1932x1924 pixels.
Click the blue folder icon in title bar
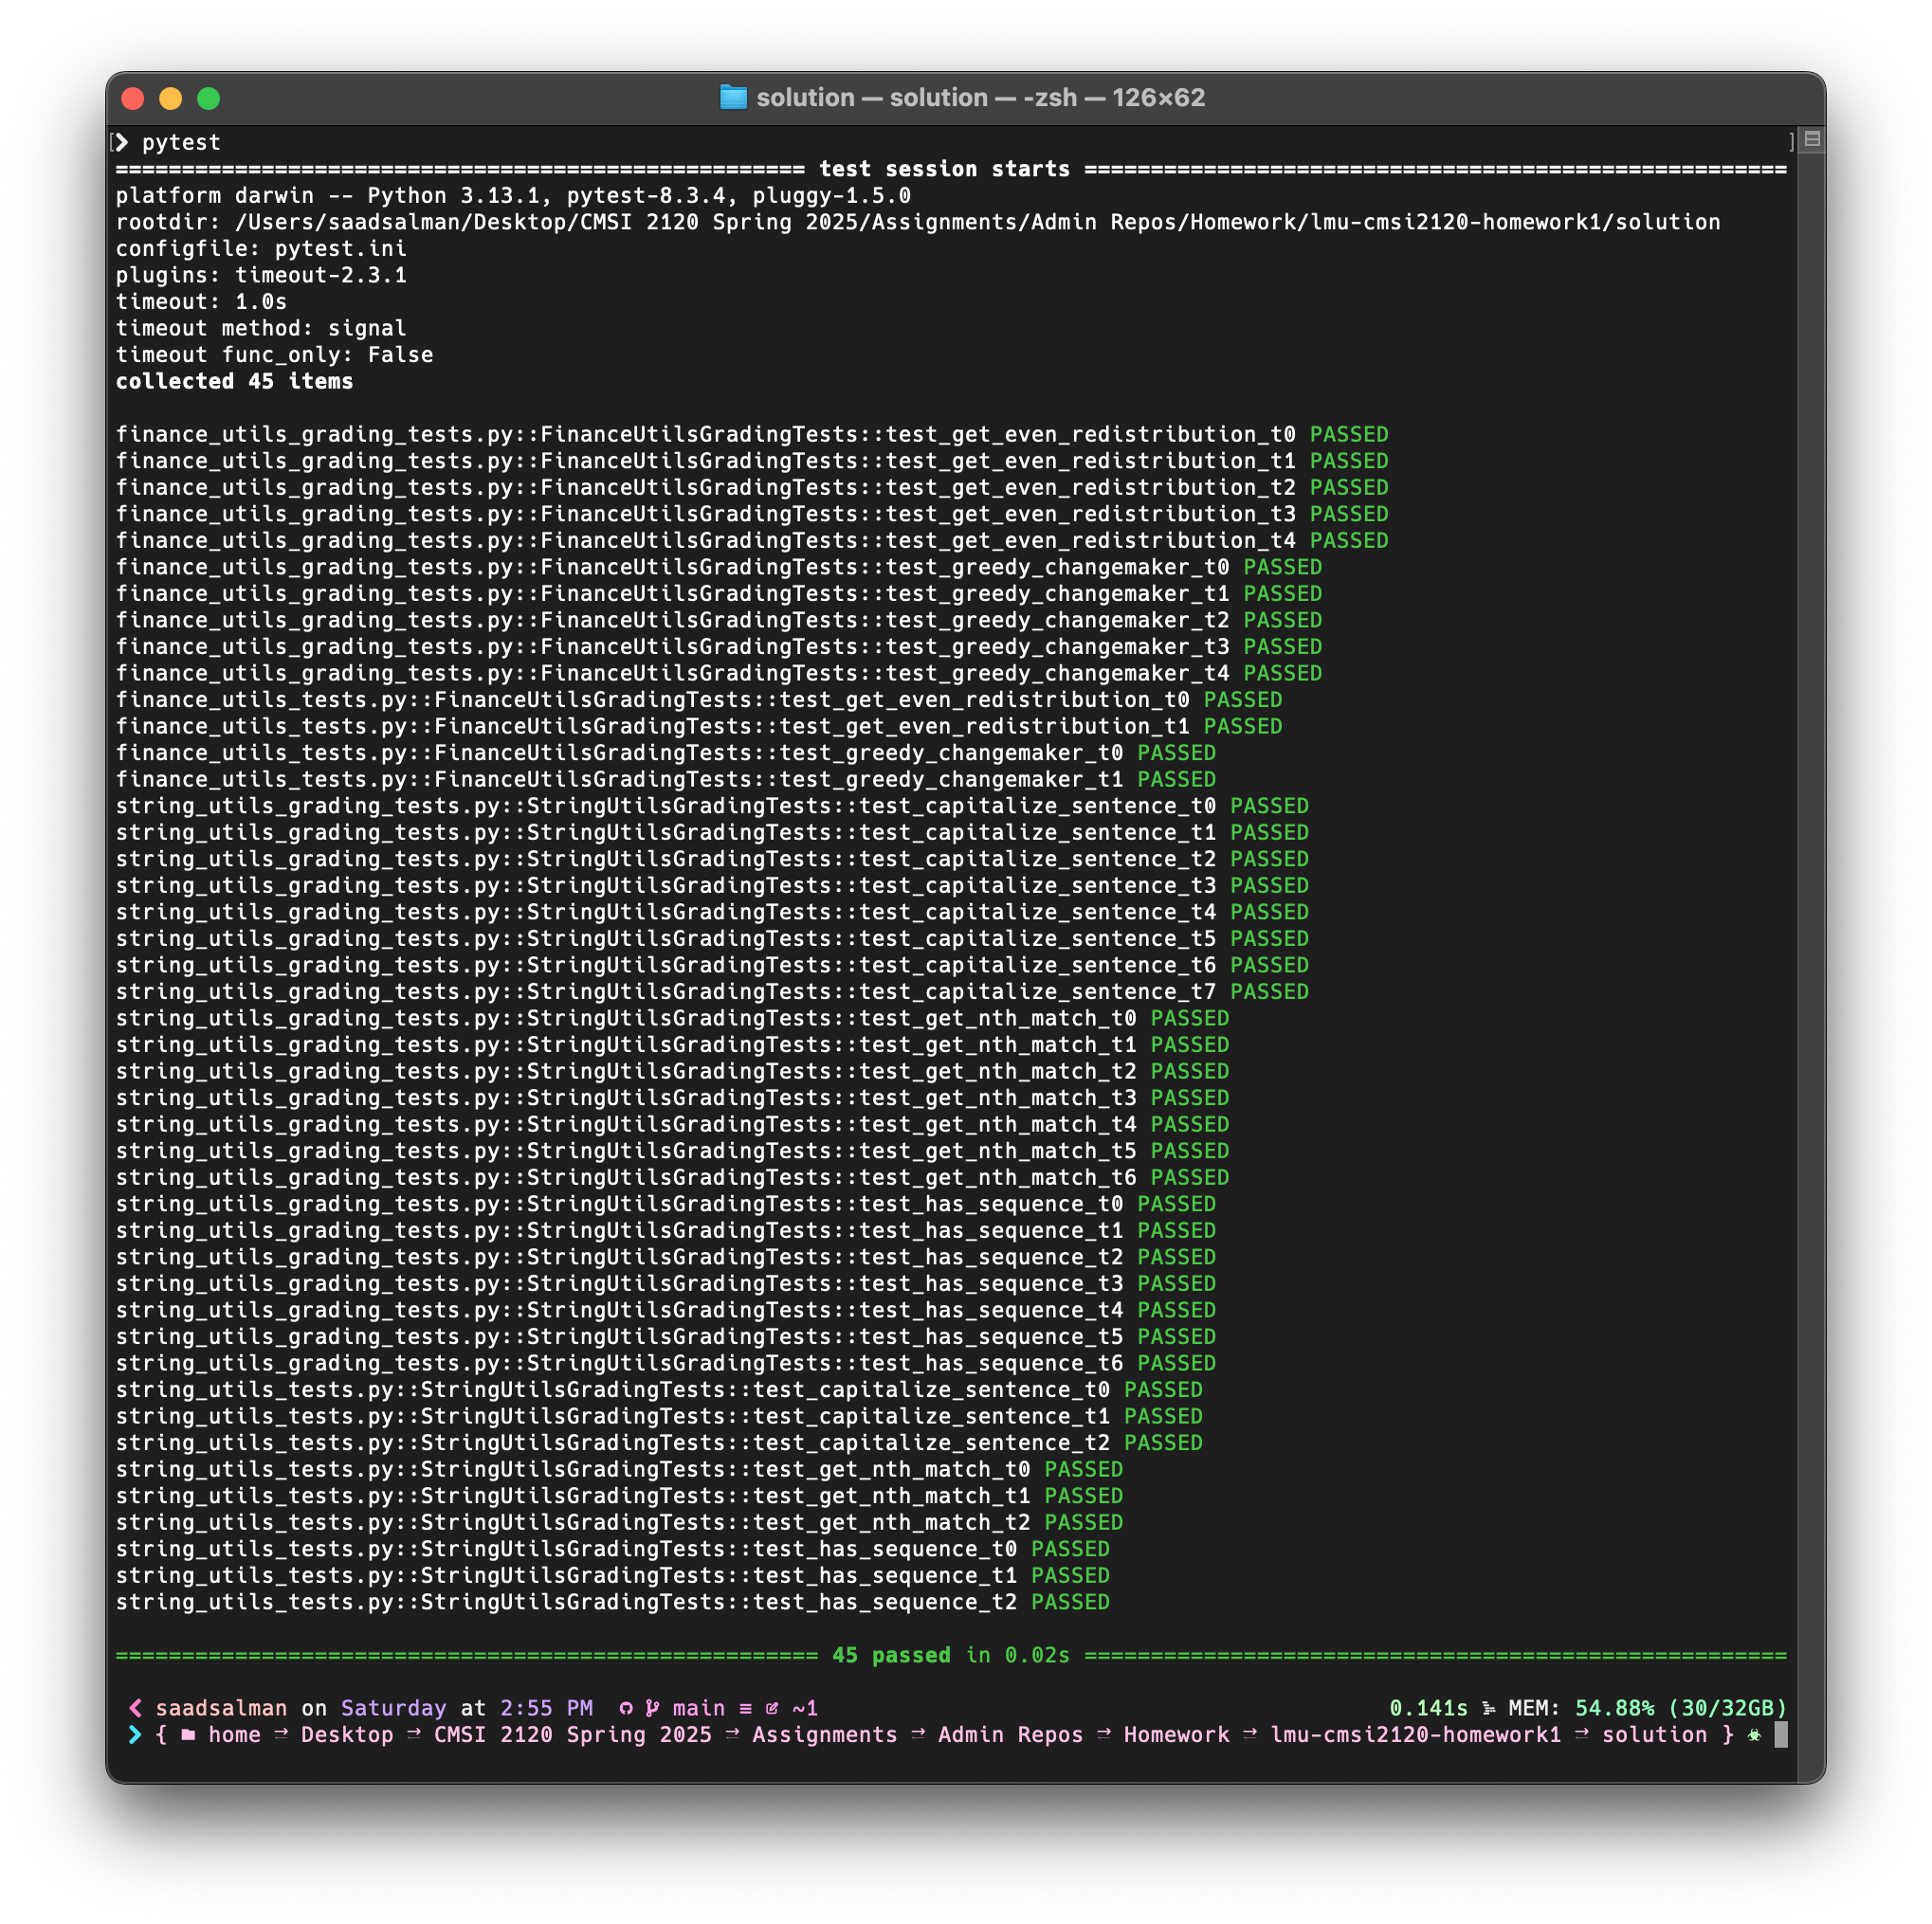[x=733, y=98]
